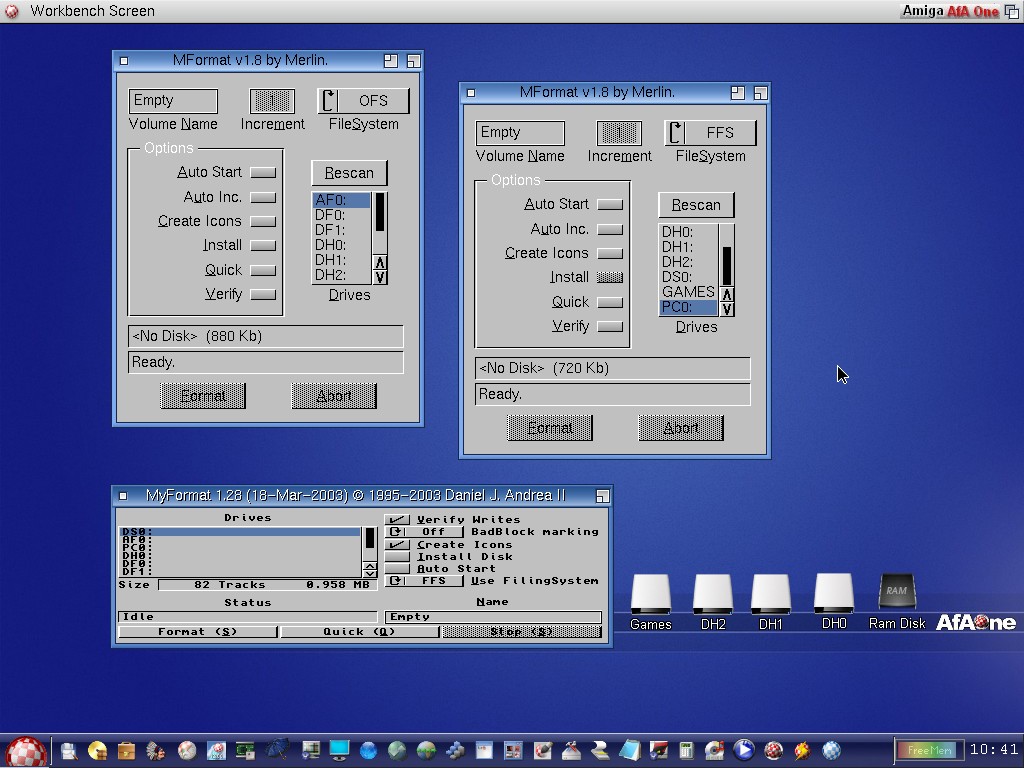Toggle Verify Writes checkbox in MyFormat
1024x768 pixels.
pos(397,519)
